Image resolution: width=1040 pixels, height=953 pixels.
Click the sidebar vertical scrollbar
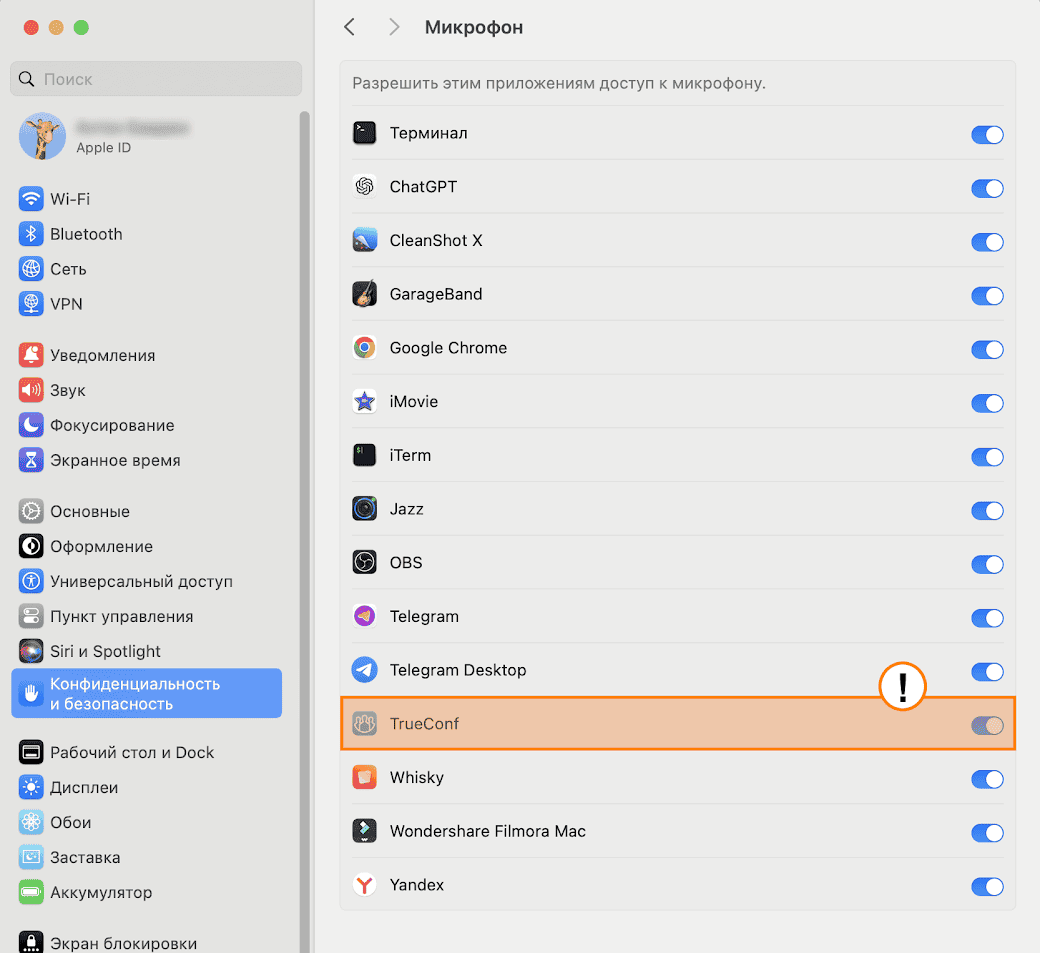click(304, 531)
